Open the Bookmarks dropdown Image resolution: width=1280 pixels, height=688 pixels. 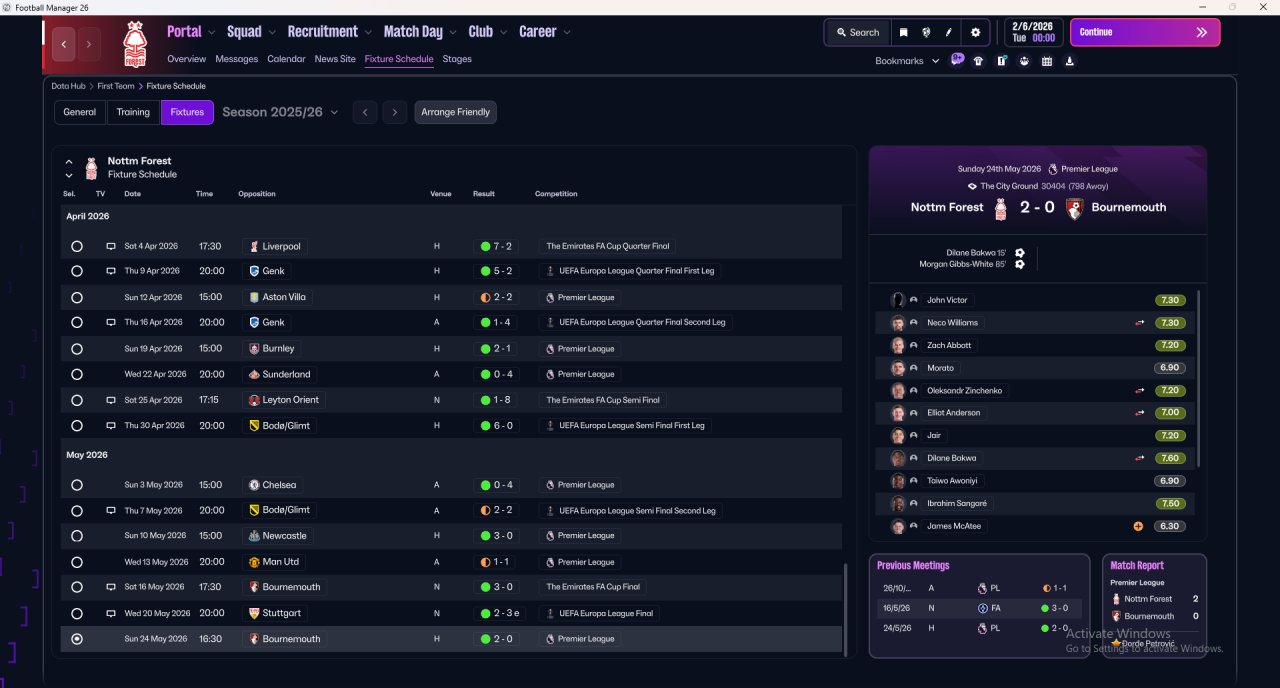click(x=907, y=61)
